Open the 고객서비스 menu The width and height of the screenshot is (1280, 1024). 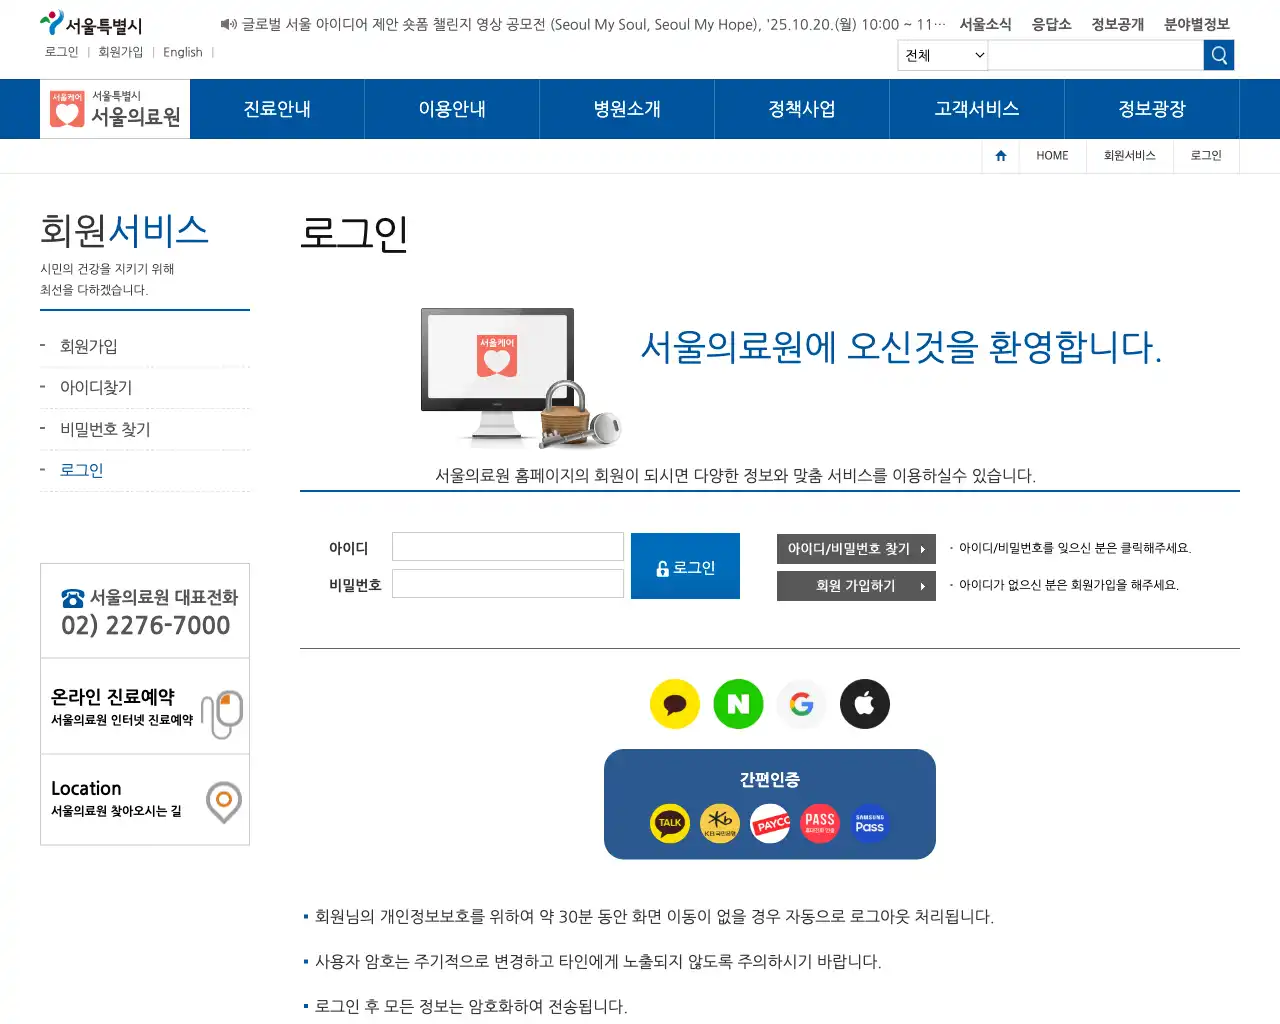977,109
